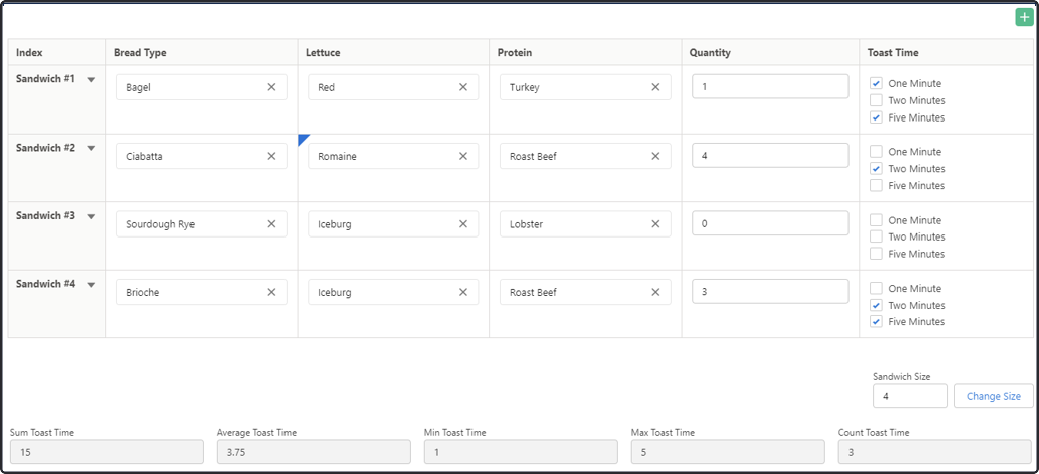This screenshot has height=474, width=1039.
Task: Uncheck Five Minutes for Sandwich #4
Action: click(x=876, y=322)
